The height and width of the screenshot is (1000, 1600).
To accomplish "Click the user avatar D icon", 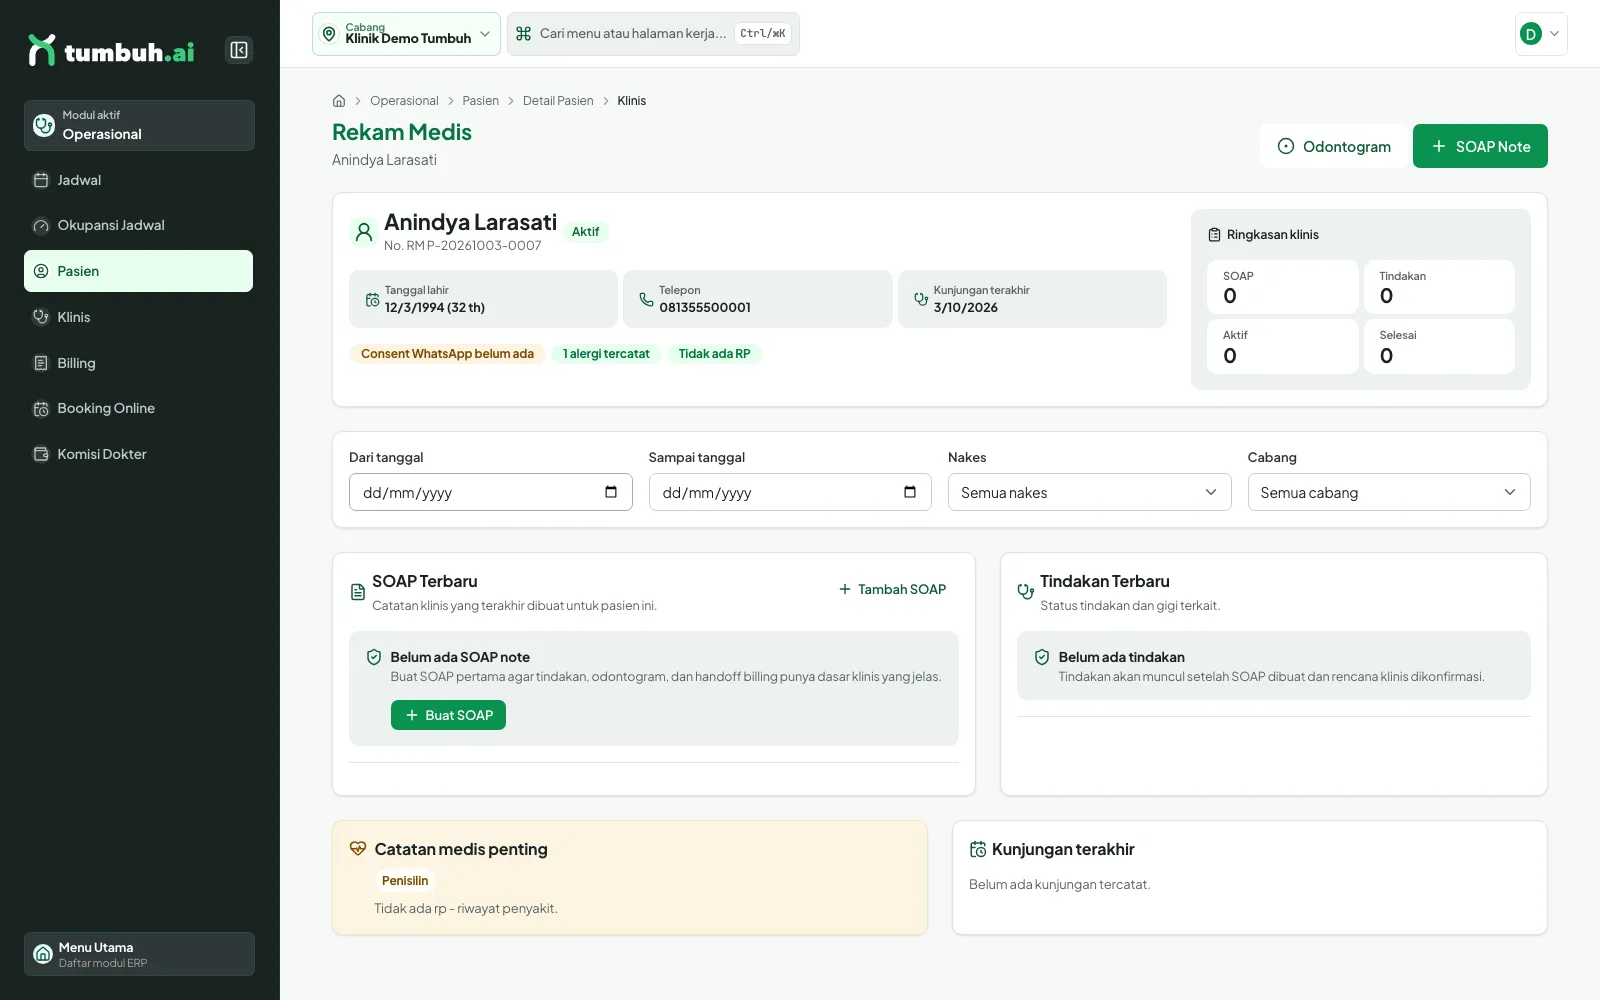I will click(1530, 34).
